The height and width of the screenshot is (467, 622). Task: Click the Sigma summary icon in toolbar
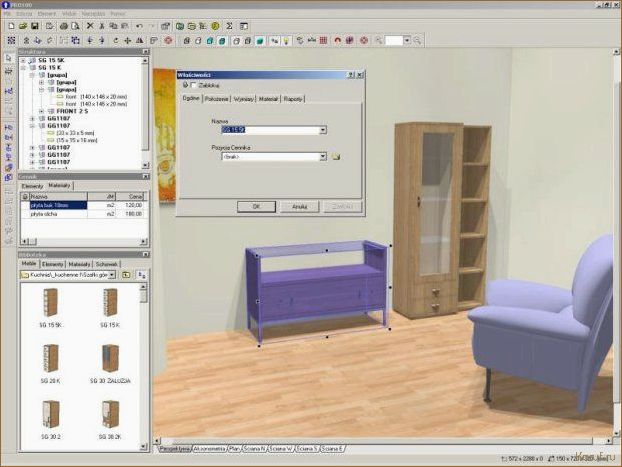tap(229, 25)
